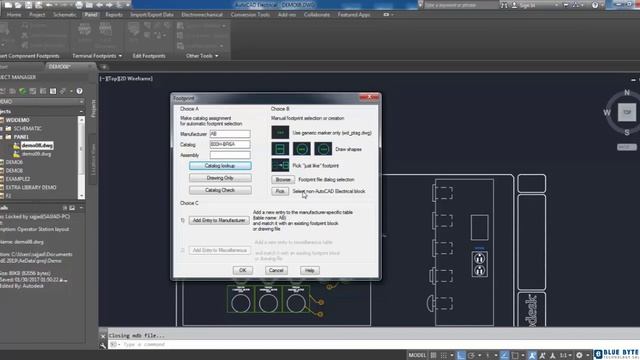Toggle snap mode dots icon in status bar
This screenshot has width=640, height=360.
tap(444, 355)
